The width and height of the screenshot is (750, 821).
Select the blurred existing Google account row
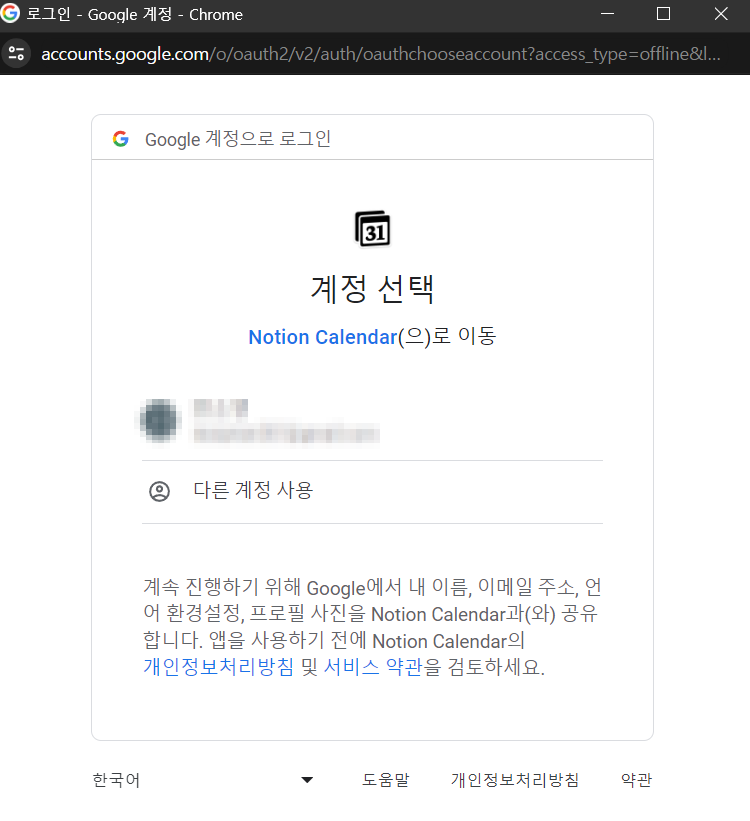pyautogui.click(x=372, y=421)
